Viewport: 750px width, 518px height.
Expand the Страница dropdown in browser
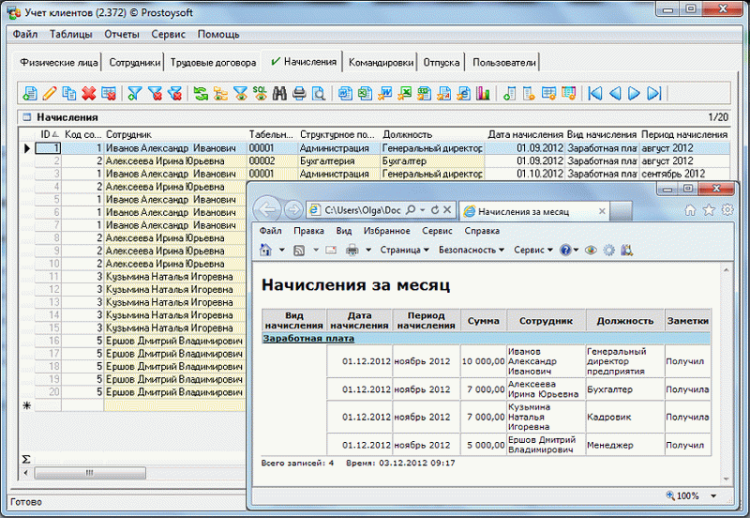click(x=400, y=249)
